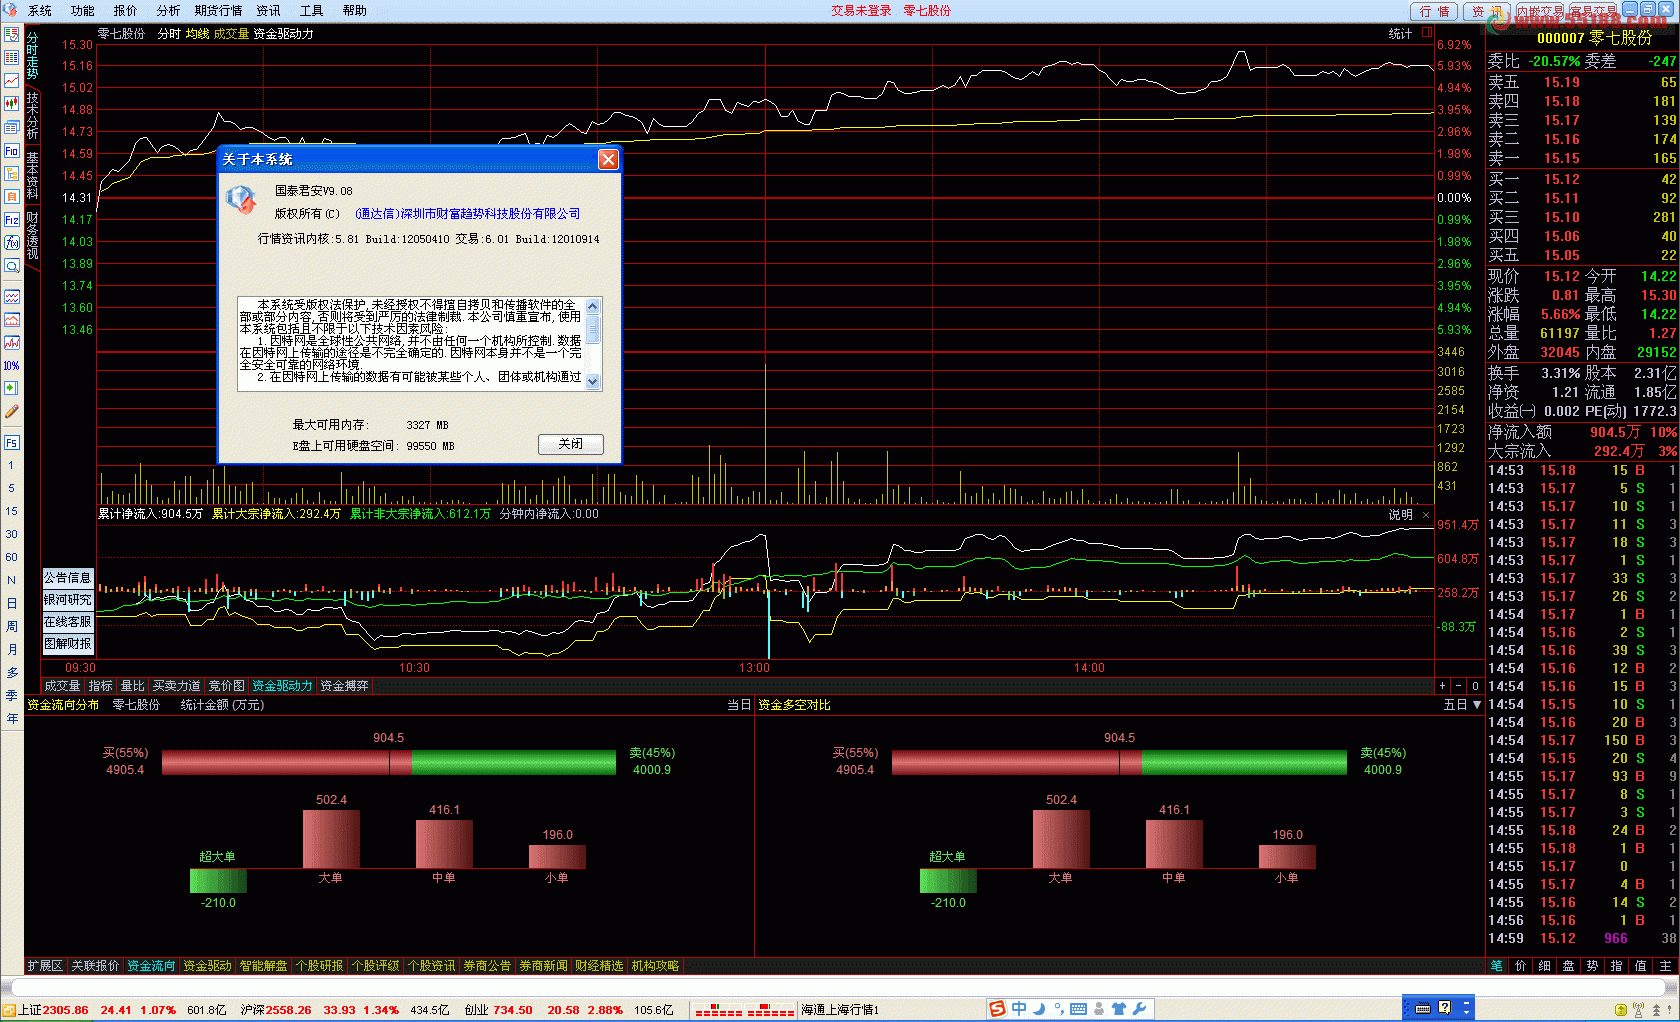
Task: Click the F5 chart switch icon
Action: click(12, 443)
